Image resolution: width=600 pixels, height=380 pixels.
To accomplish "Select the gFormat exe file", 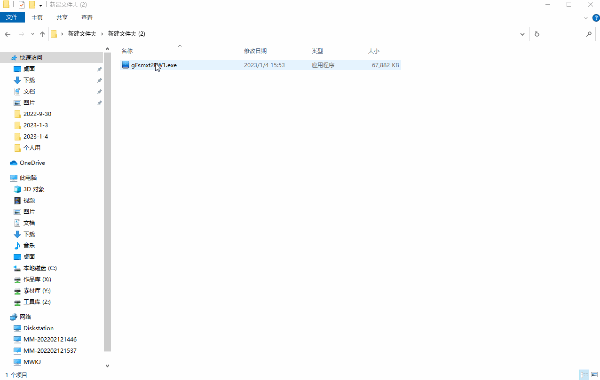I will click(x=153, y=65).
